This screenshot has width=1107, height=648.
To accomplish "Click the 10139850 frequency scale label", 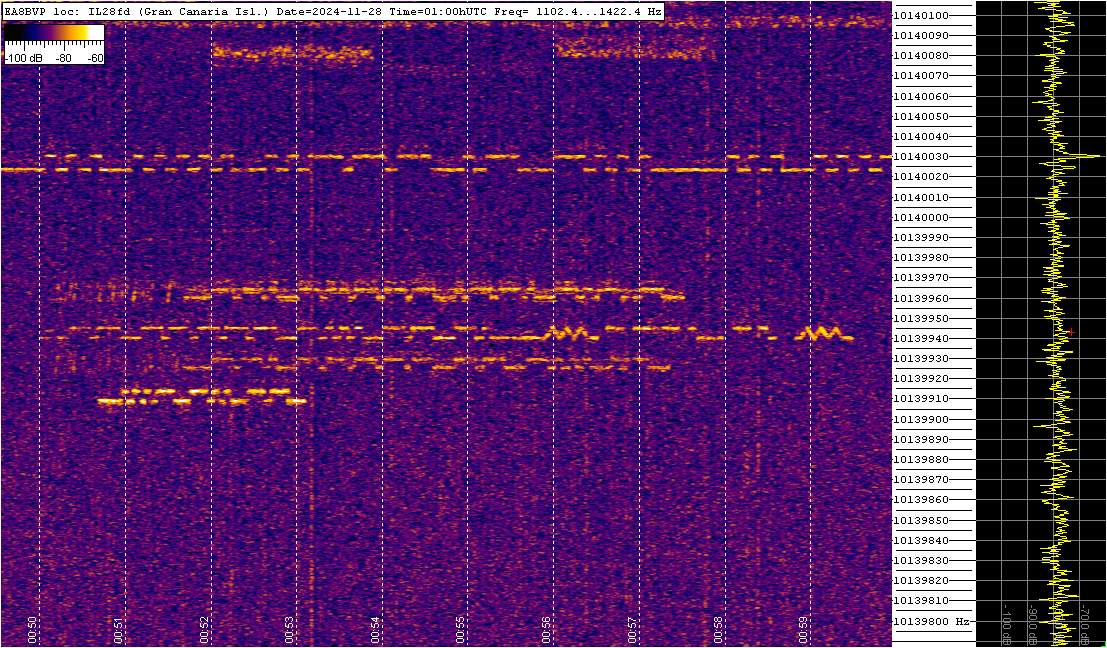I will pos(921,520).
